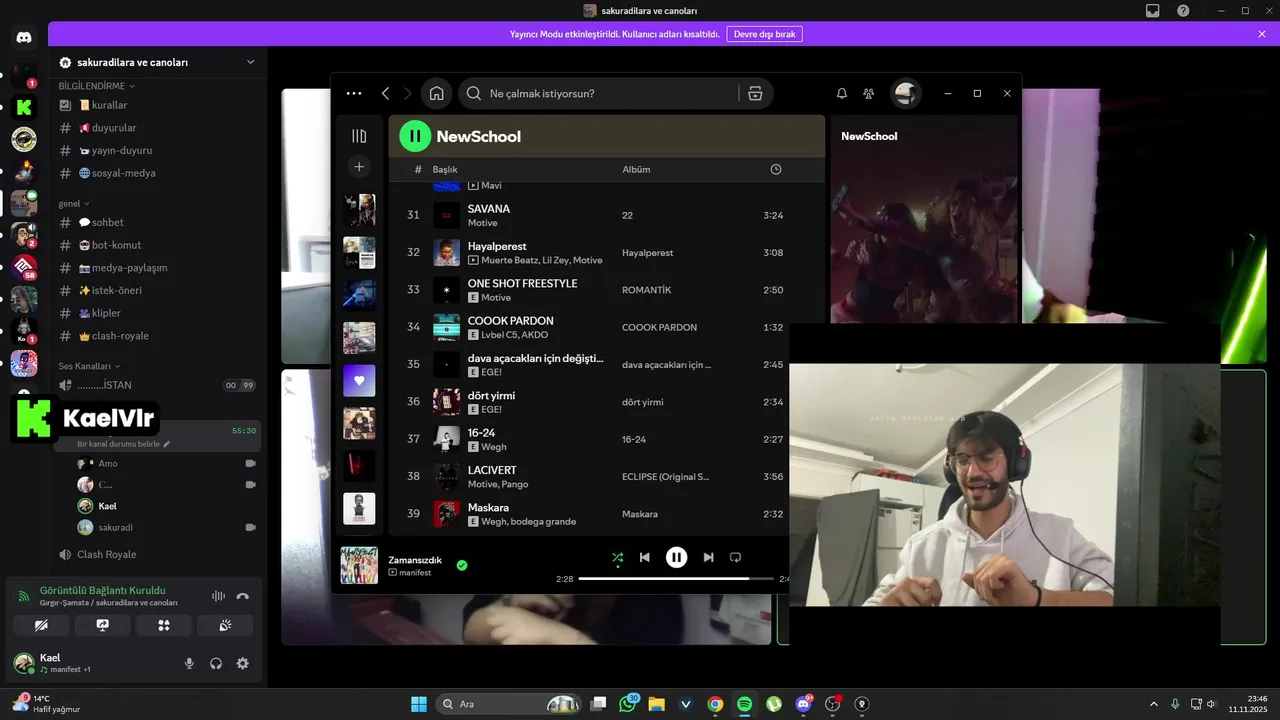Open Zamansızdık now-playing cover thumbnail

(359, 565)
